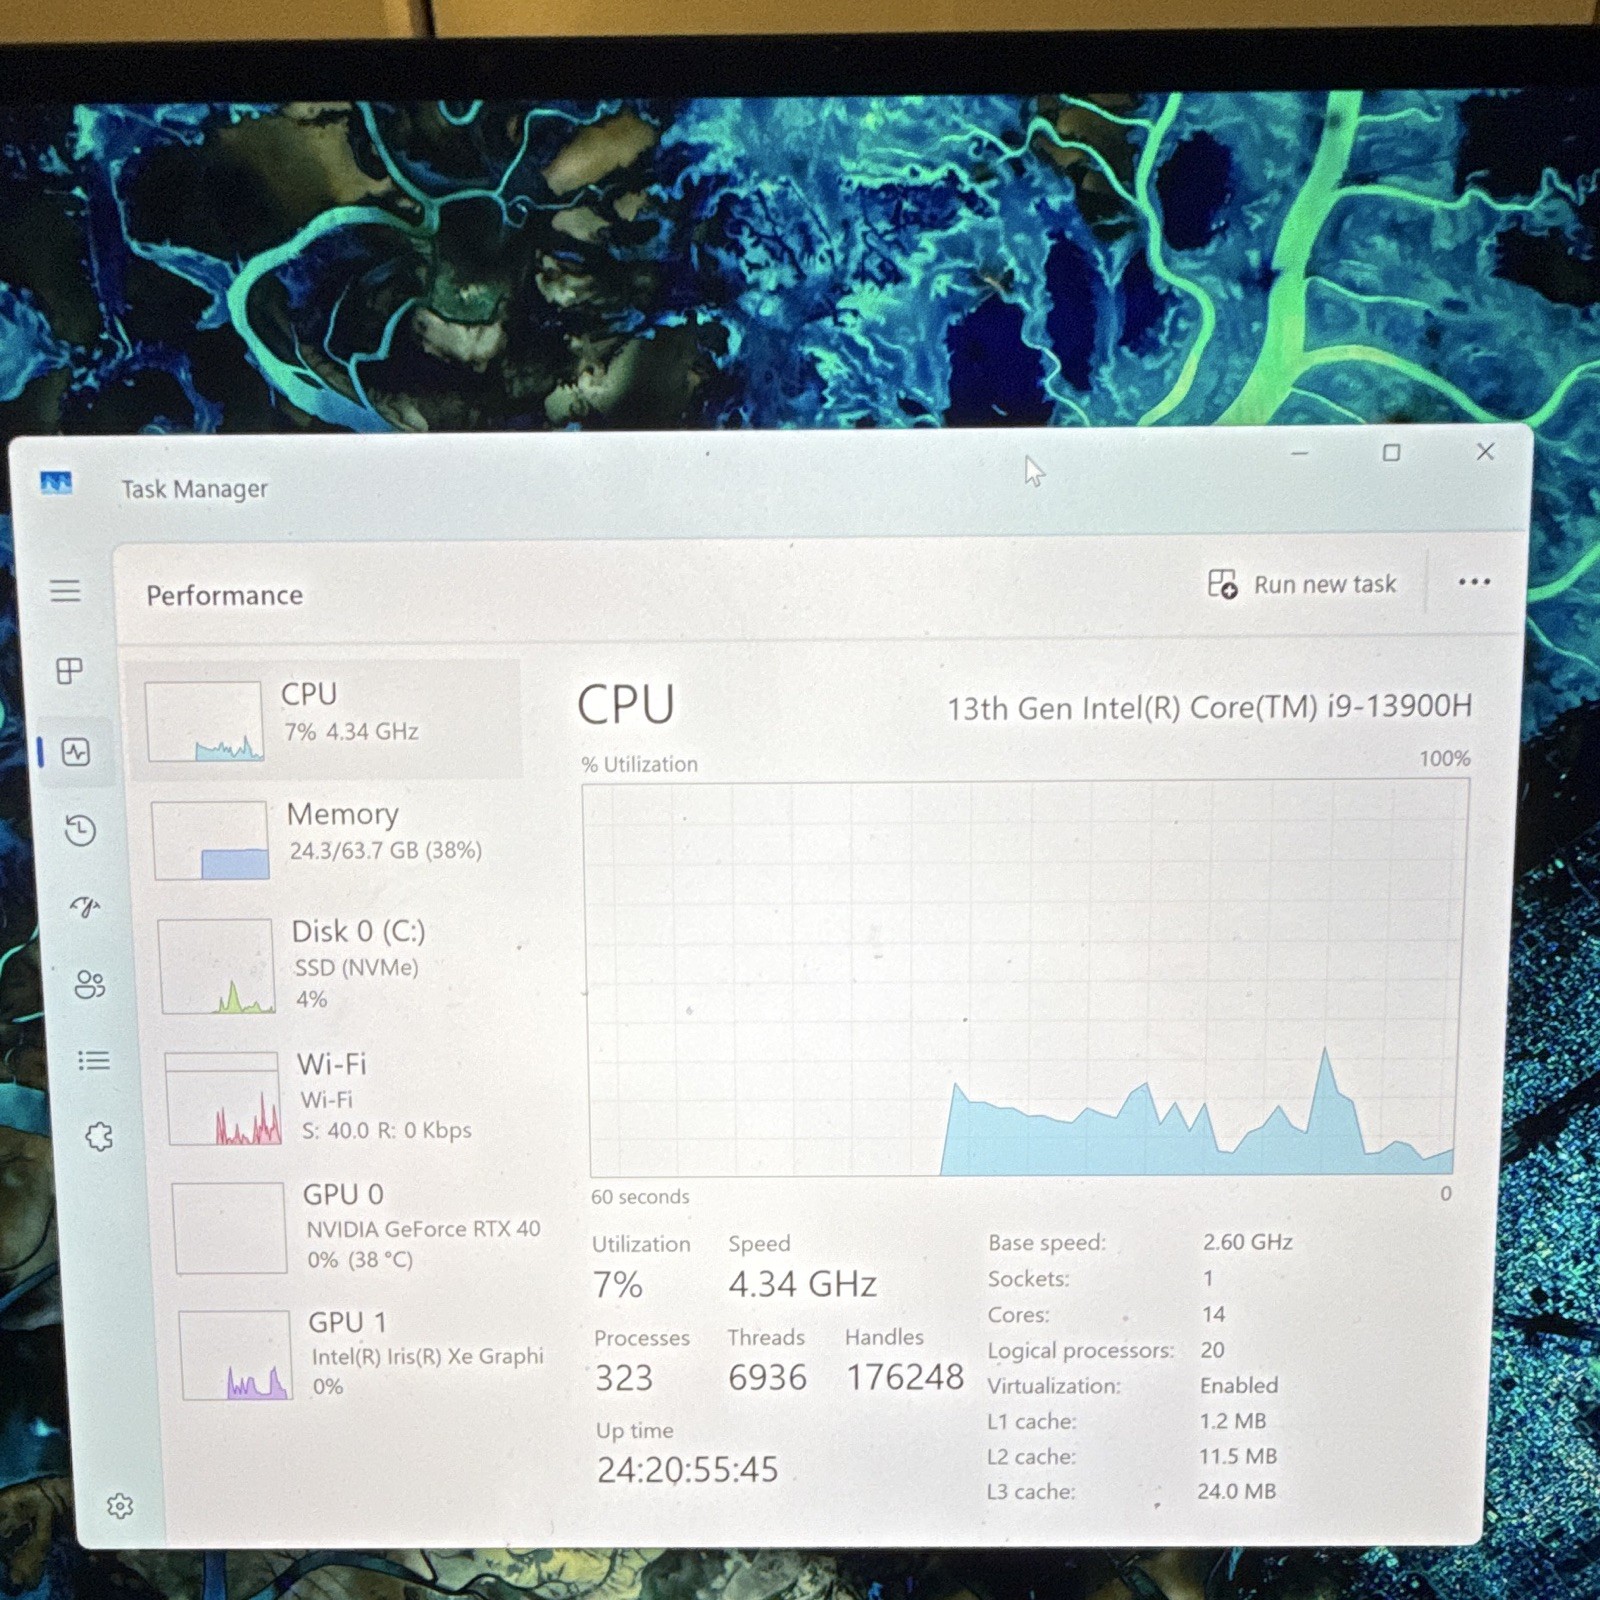Close the Task Manager window
This screenshot has width=1600, height=1600.
1485,452
